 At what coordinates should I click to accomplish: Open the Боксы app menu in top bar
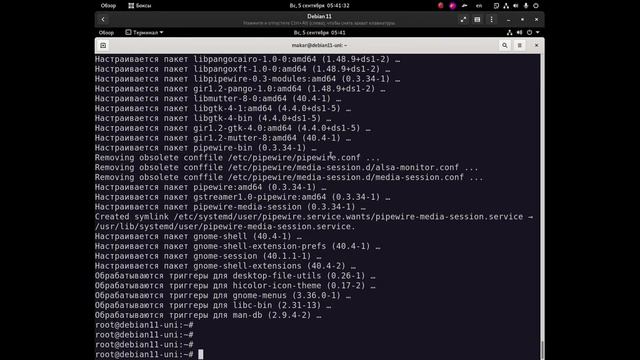click(x=140, y=6)
